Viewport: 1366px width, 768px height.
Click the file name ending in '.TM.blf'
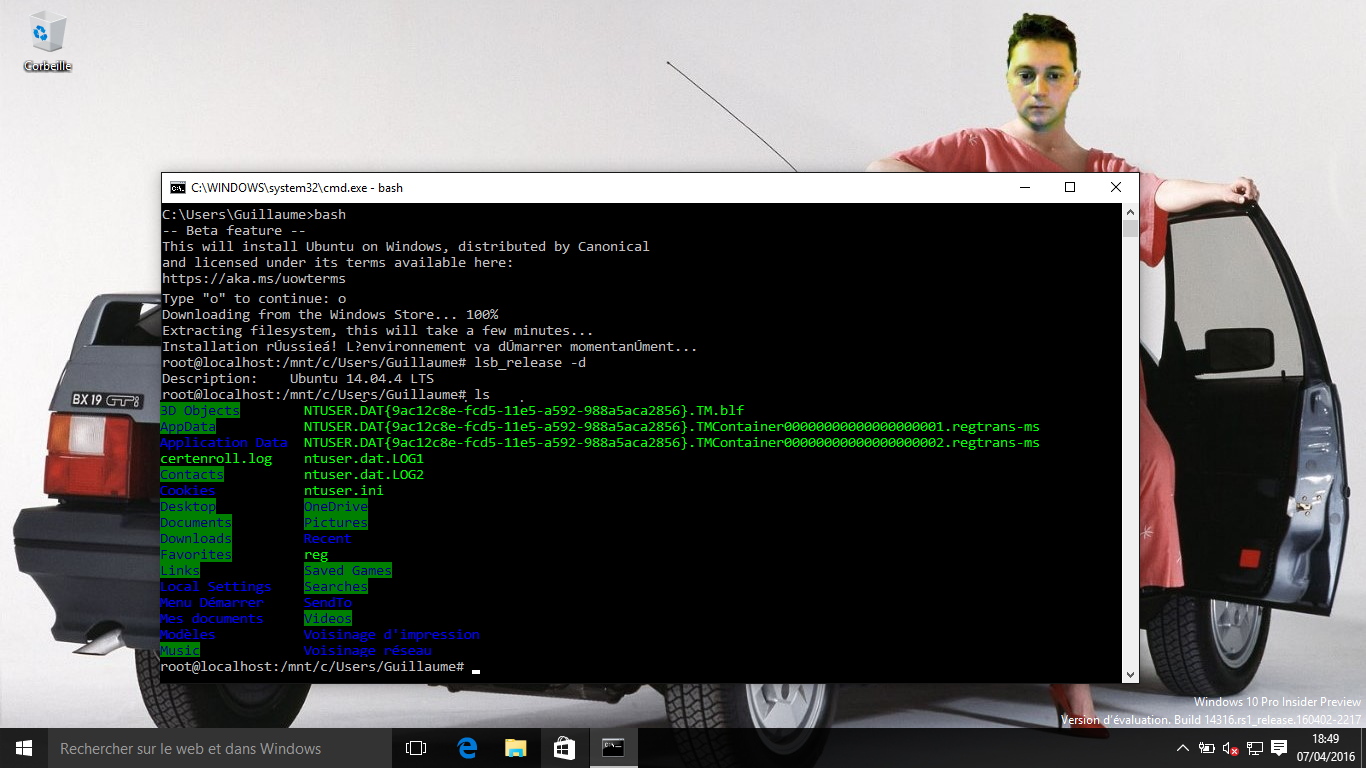(x=524, y=411)
